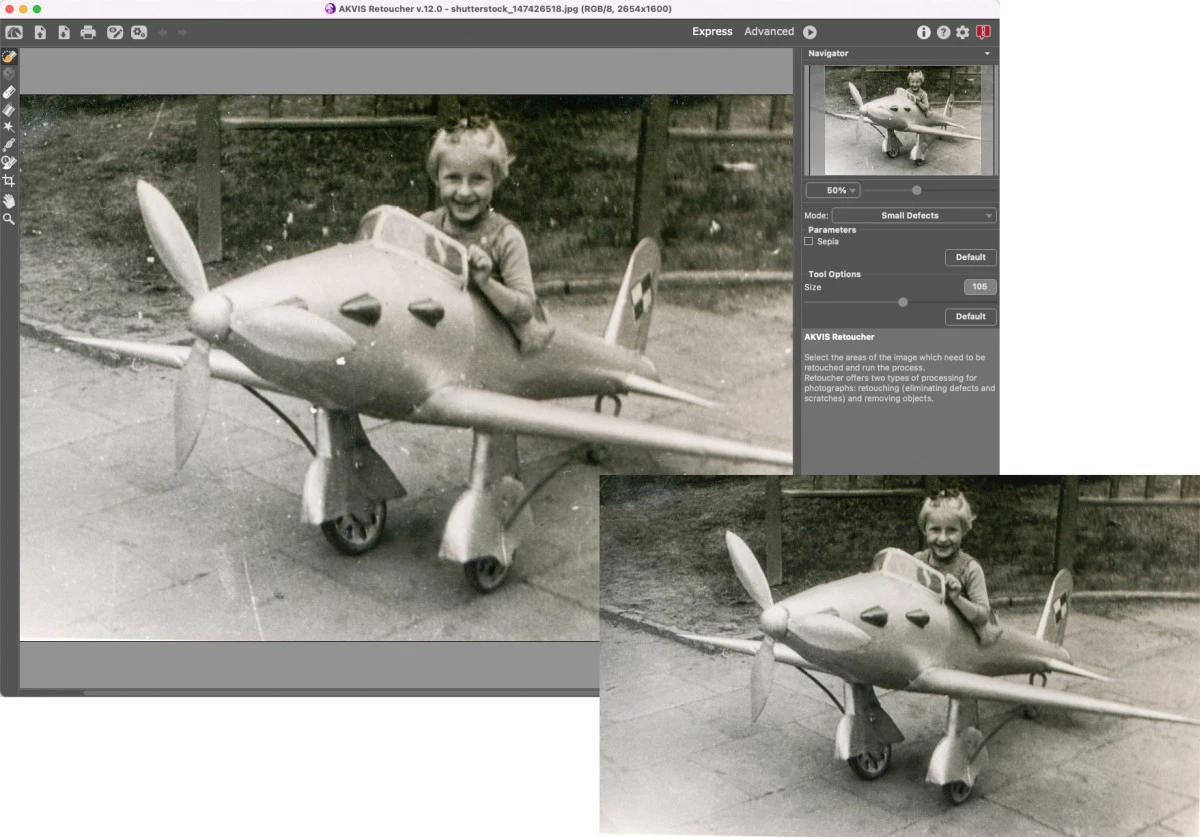Viewport: 1200px width, 837px height.
Task: Select the Selection Brush tool
Action: tap(9, 56)
